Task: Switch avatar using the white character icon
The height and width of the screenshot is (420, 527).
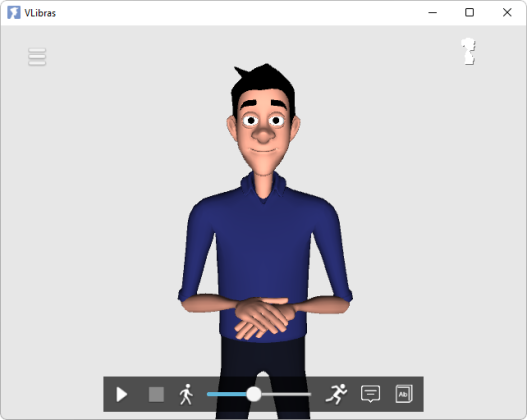Action: [x=468, y=51]
